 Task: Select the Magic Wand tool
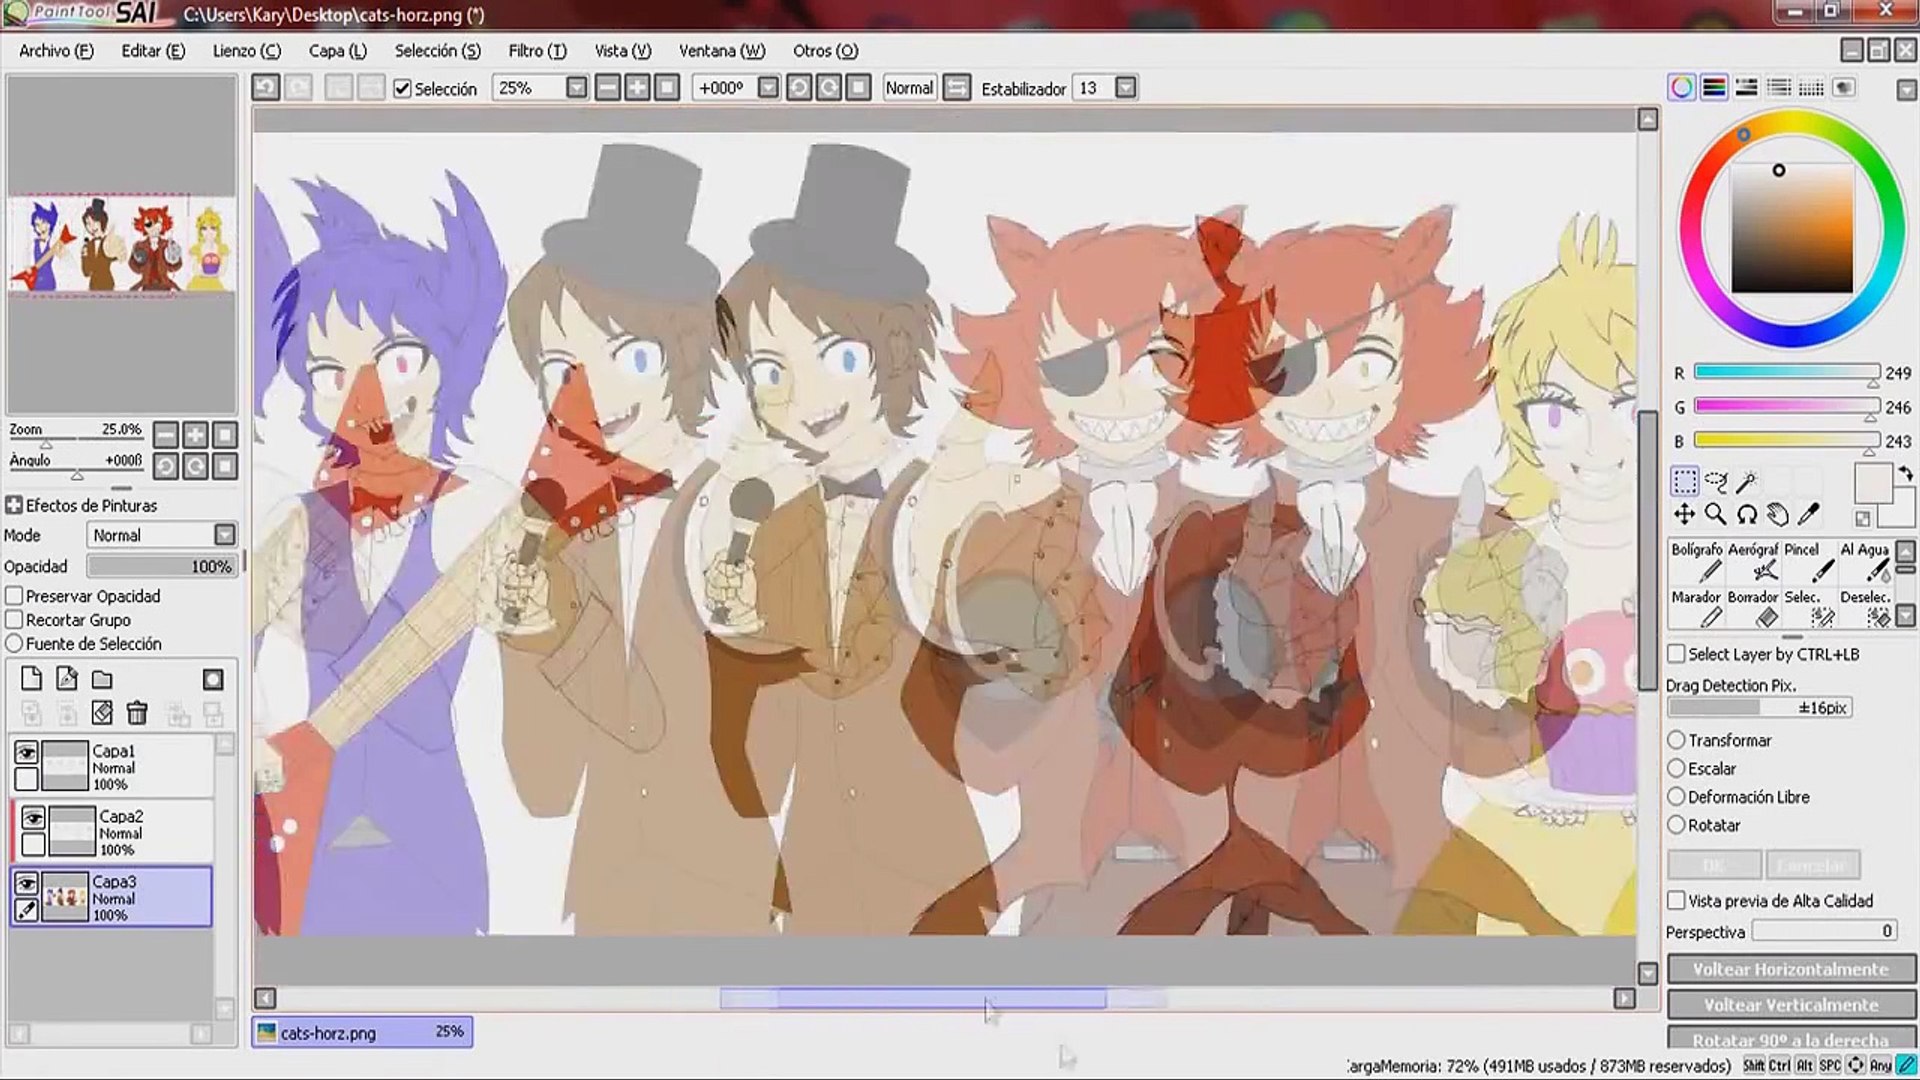pyautogui.click(x=1747, y=482)
